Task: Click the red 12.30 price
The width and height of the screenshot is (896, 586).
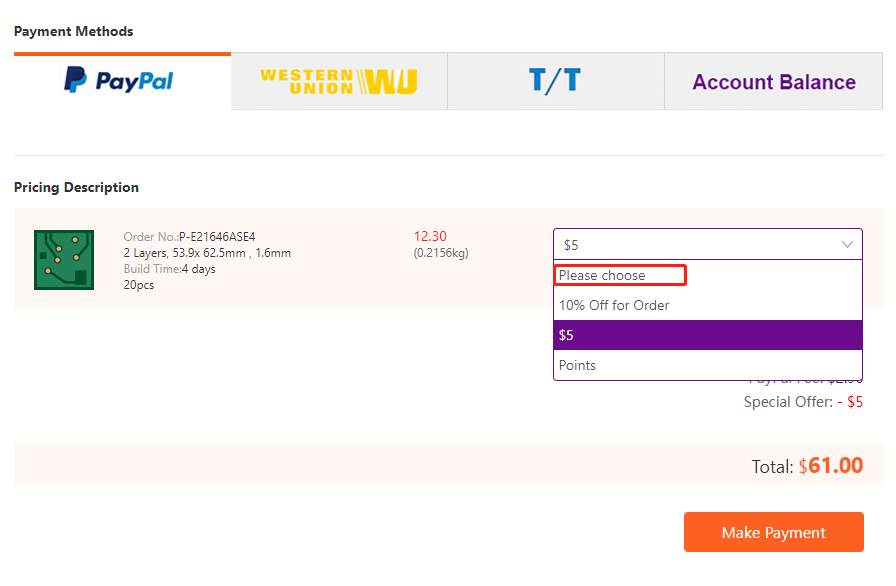Action: [430, 237]
